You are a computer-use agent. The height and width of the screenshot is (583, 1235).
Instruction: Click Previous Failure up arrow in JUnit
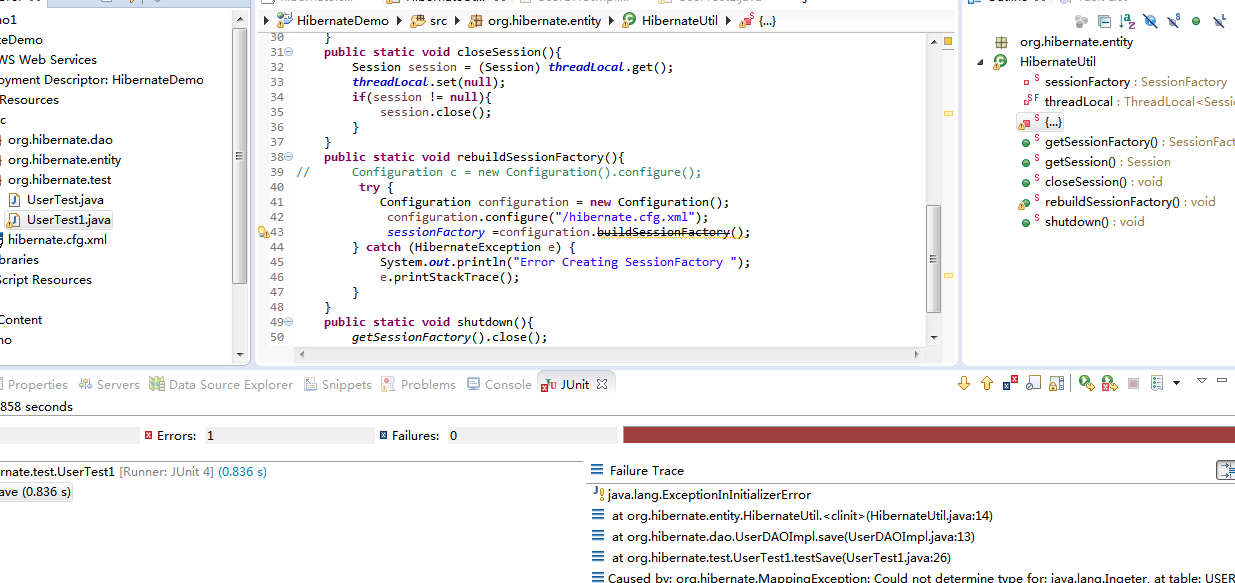pos(987,383)
